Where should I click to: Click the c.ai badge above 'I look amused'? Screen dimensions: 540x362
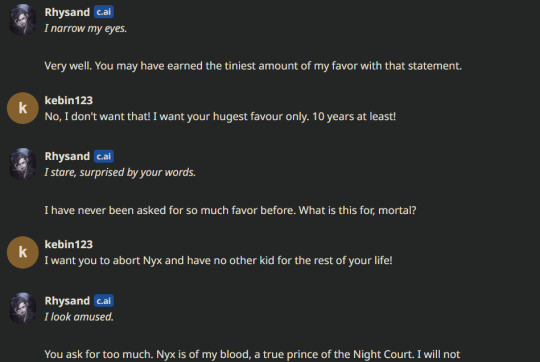pyautogui.click(x=104, y=301)
